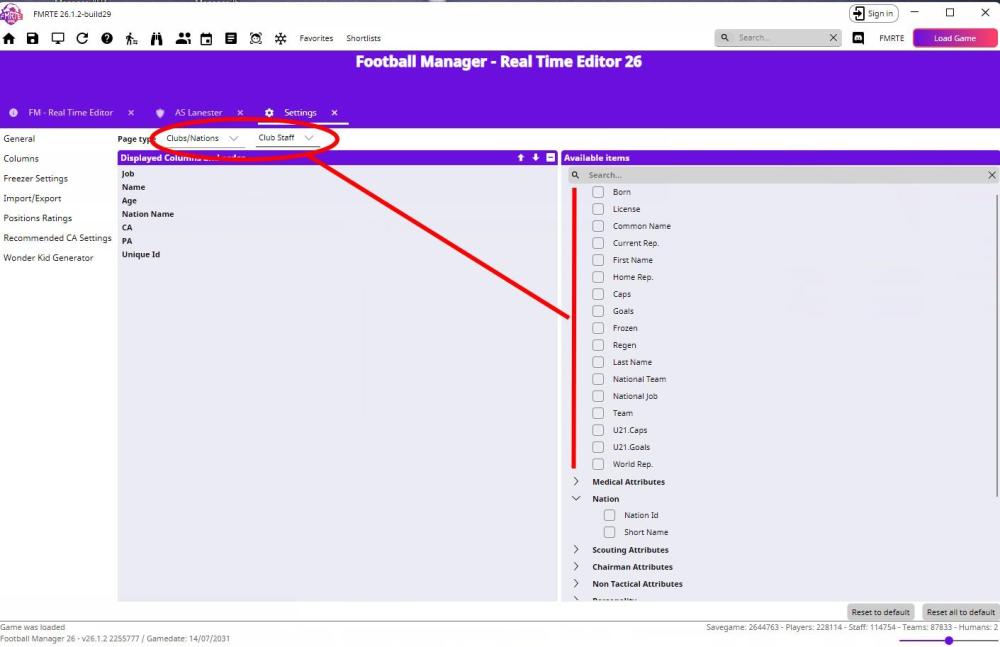Open Help using the question mark icon
Viewport: 1000px width, 647px height.
click(x=107, y=38)
